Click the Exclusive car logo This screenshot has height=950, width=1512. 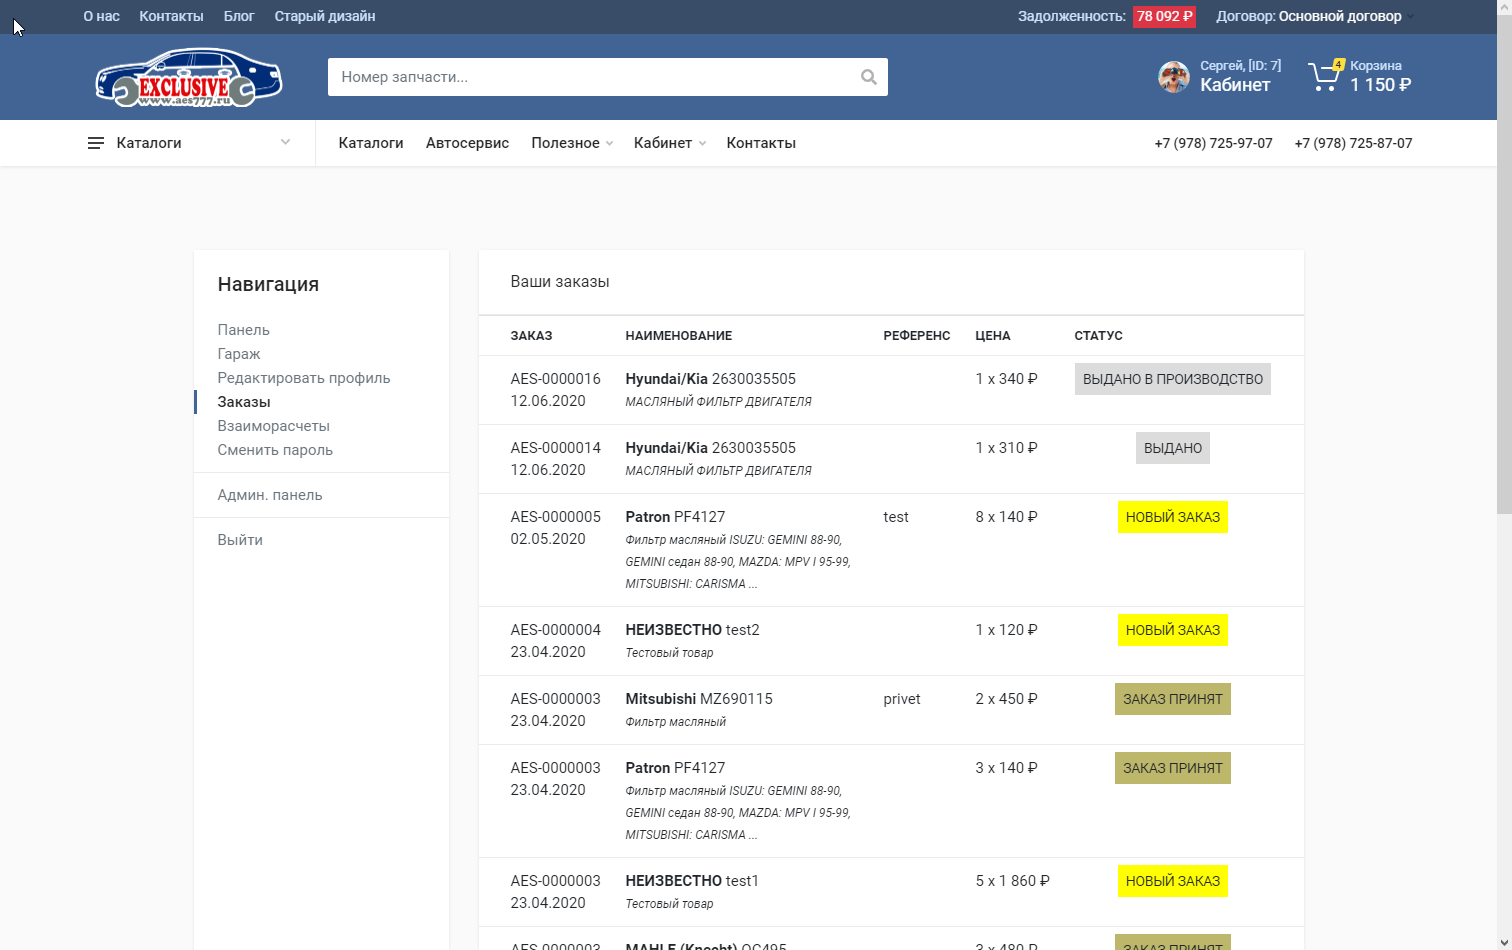(x=189, y=77)
